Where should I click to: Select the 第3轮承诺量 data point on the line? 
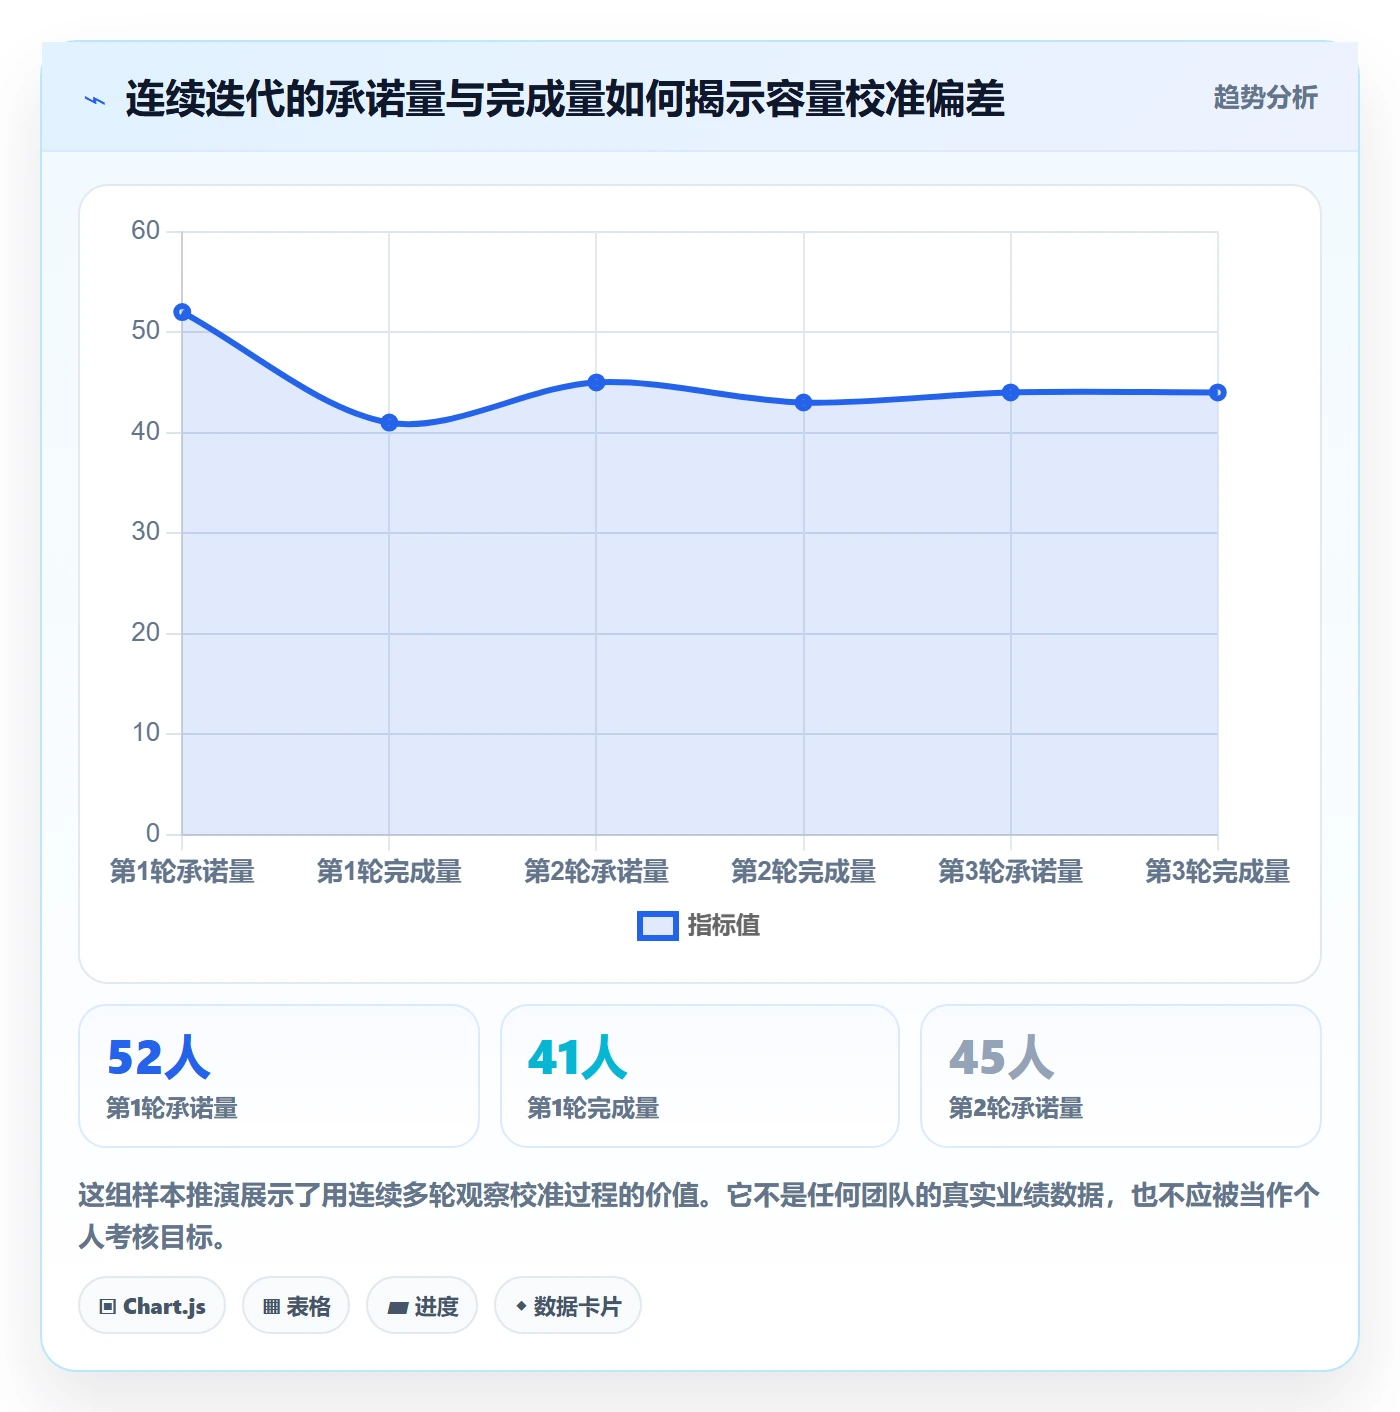pos(1010,393)
